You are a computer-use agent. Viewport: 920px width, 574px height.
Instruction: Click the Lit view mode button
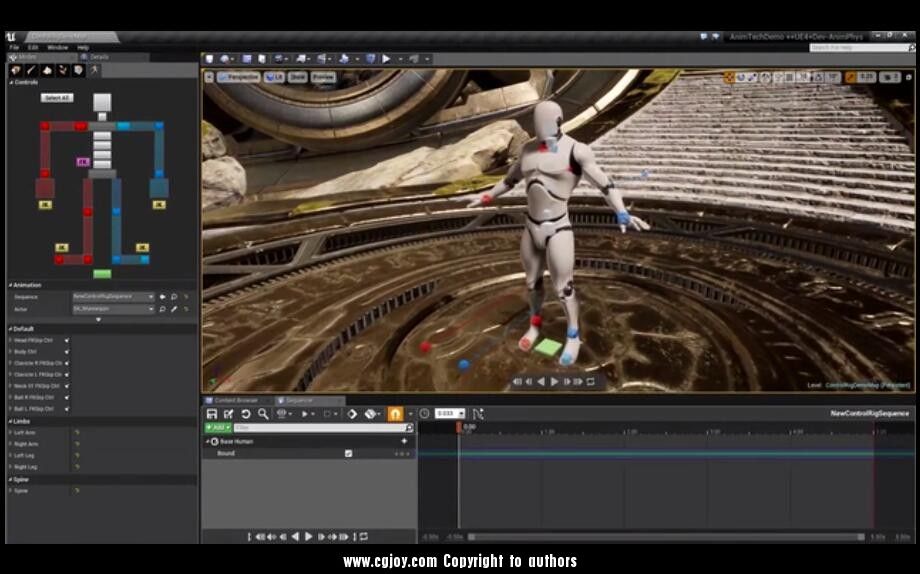(x=274, y=77)
